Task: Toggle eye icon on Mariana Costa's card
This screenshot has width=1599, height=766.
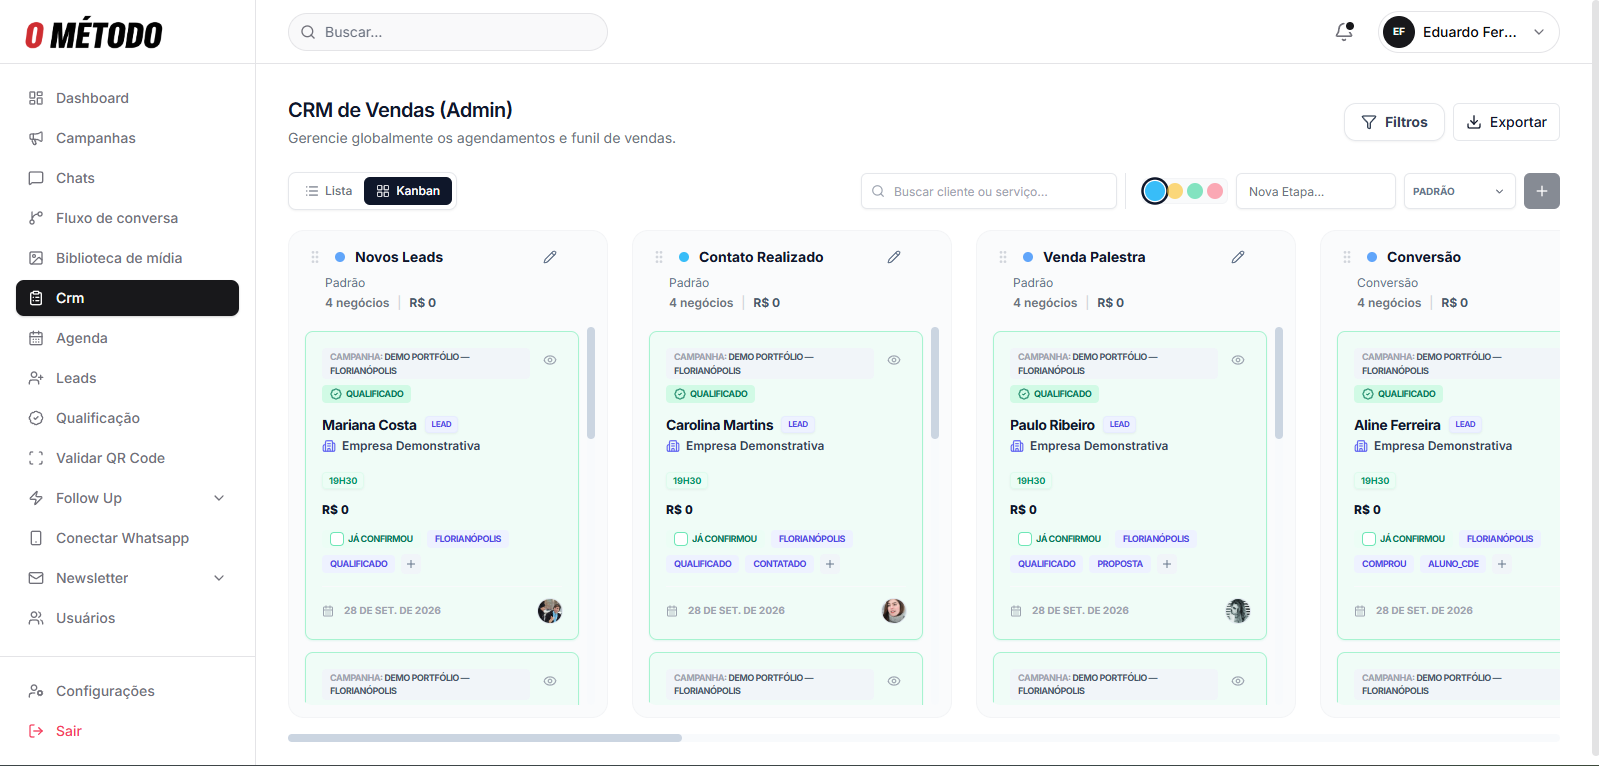Action: pyautogui.click(x=550, y=360)
